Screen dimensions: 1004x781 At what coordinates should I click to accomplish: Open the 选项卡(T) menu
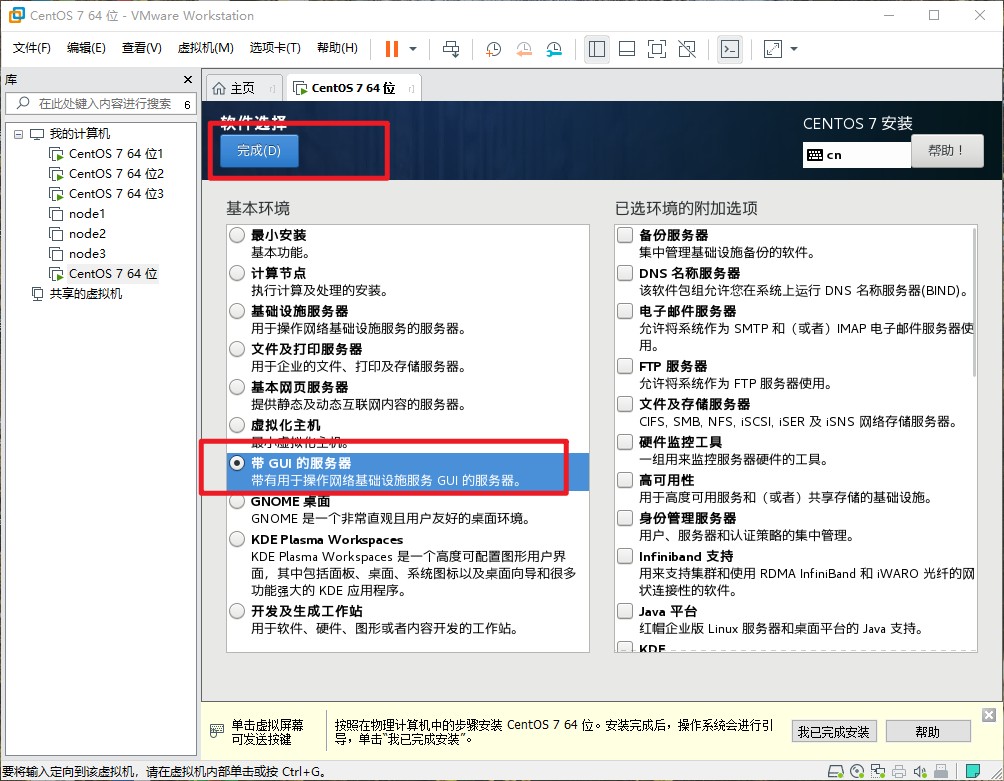tap(275, 48)
